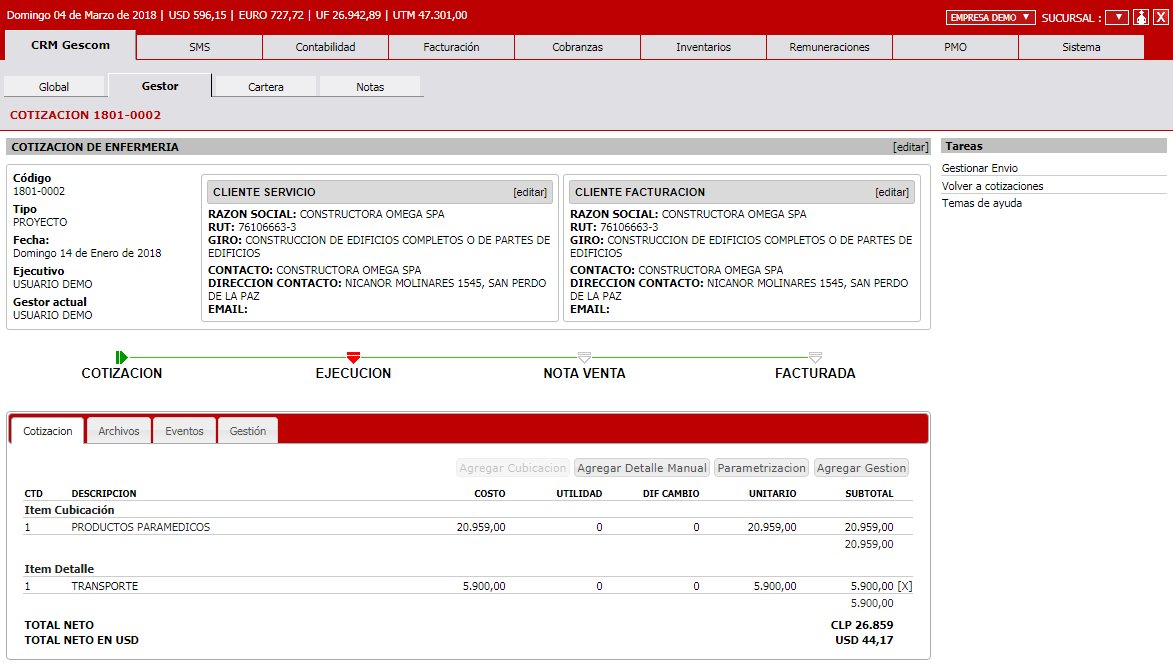Click the red EJECUCION stage marker

tap(353, 357)
